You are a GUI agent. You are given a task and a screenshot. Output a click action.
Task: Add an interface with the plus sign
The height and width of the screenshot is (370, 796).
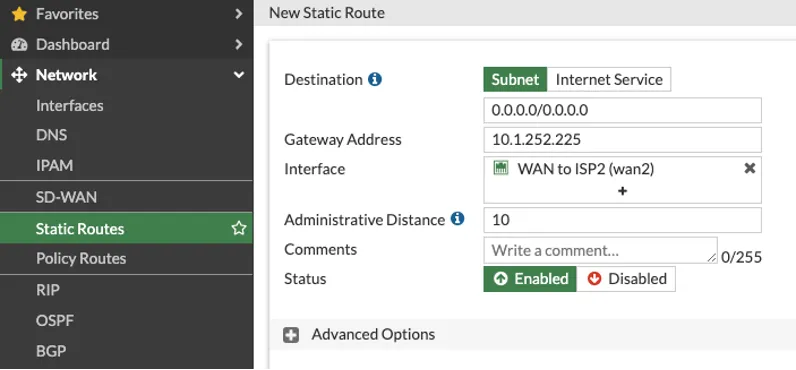point(622,191)
